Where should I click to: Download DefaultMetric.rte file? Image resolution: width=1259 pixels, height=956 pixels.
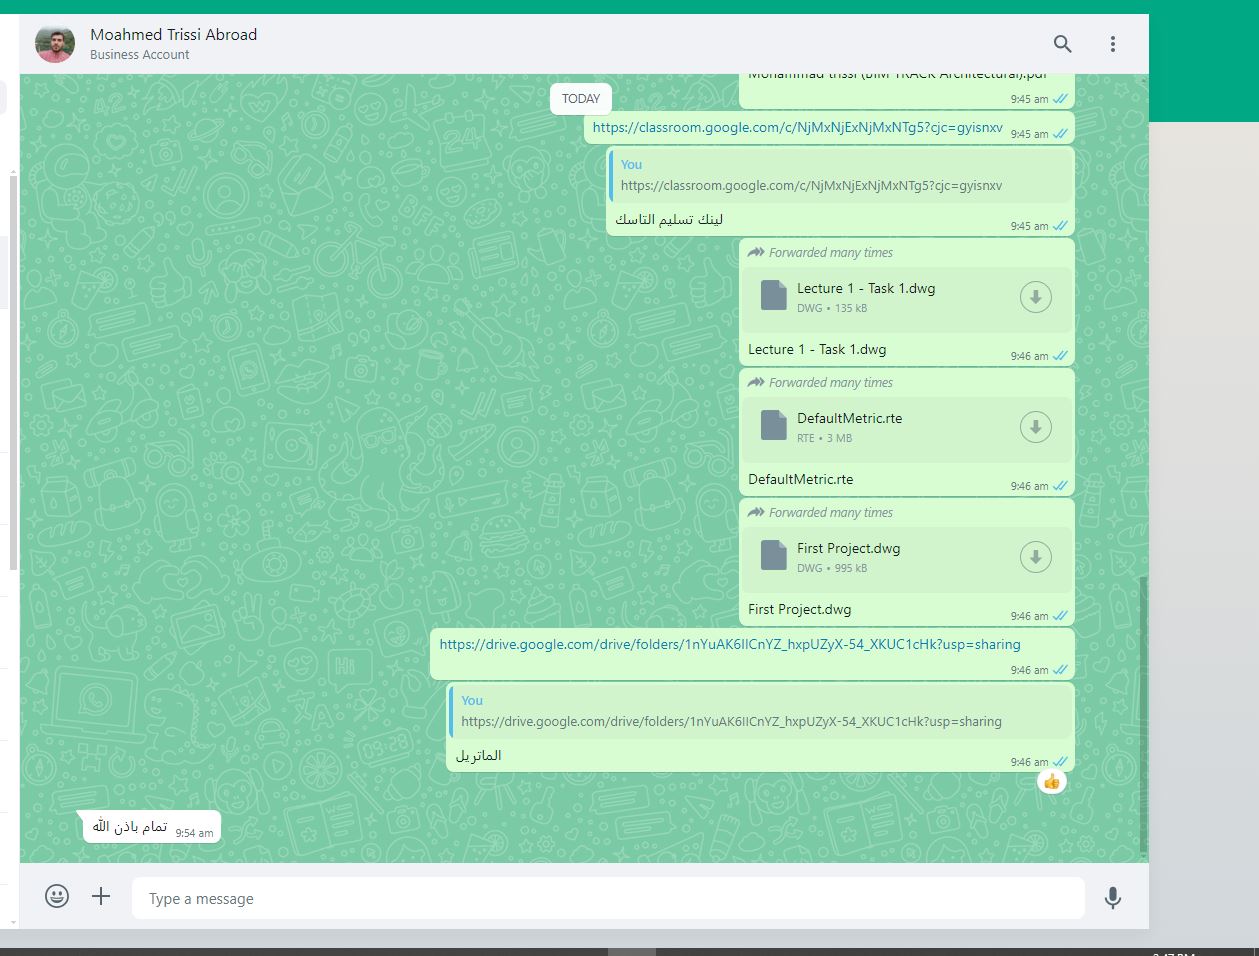pos(1035,427)
